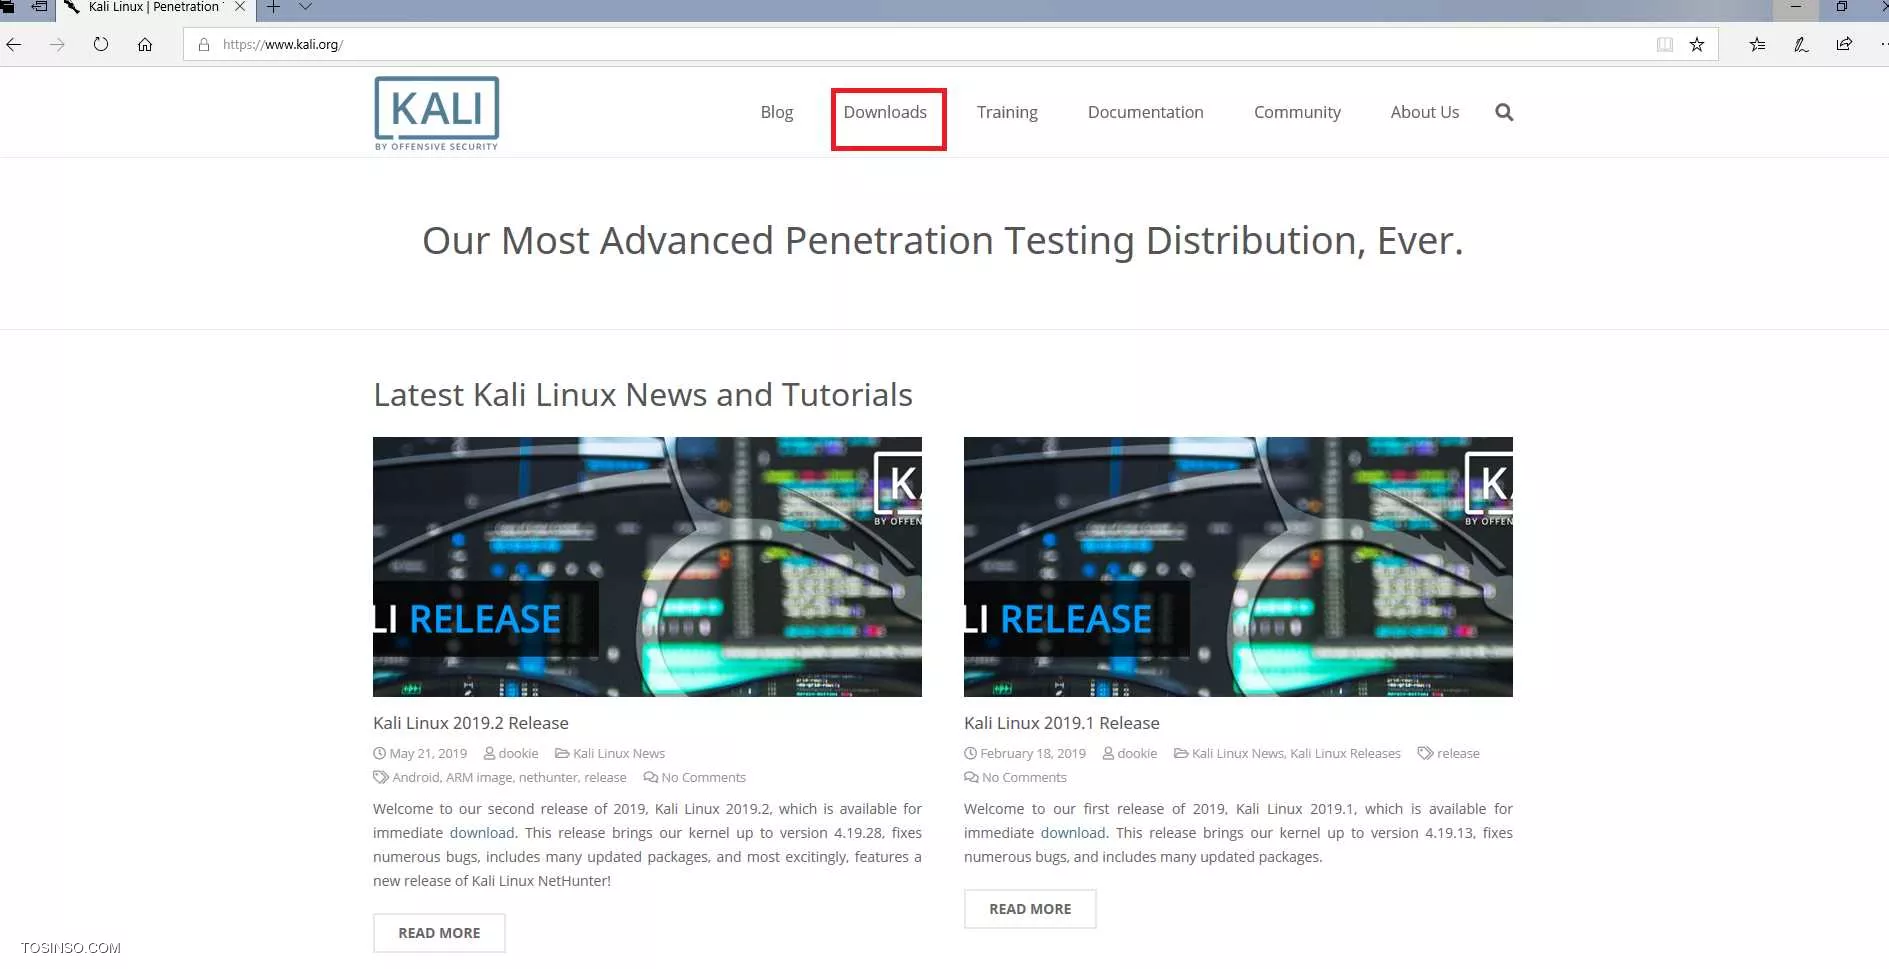Click the Kali Linux 2019.2 Release title
The height and width of the screenshot is (969, 1889).
click(471, 723)
